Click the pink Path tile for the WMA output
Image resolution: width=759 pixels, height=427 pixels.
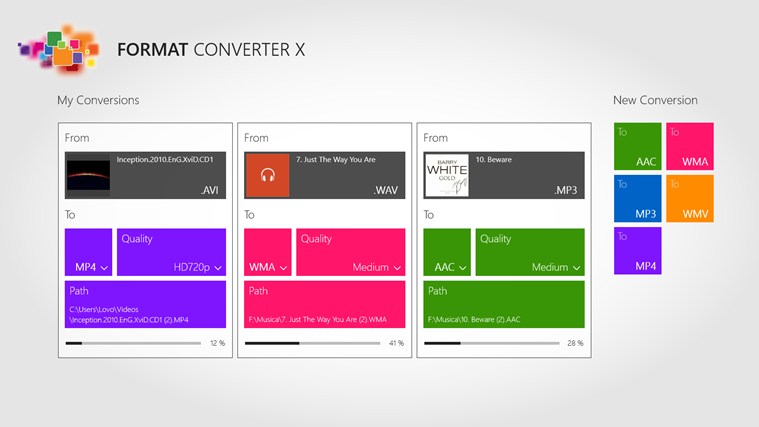coord(324,304)
